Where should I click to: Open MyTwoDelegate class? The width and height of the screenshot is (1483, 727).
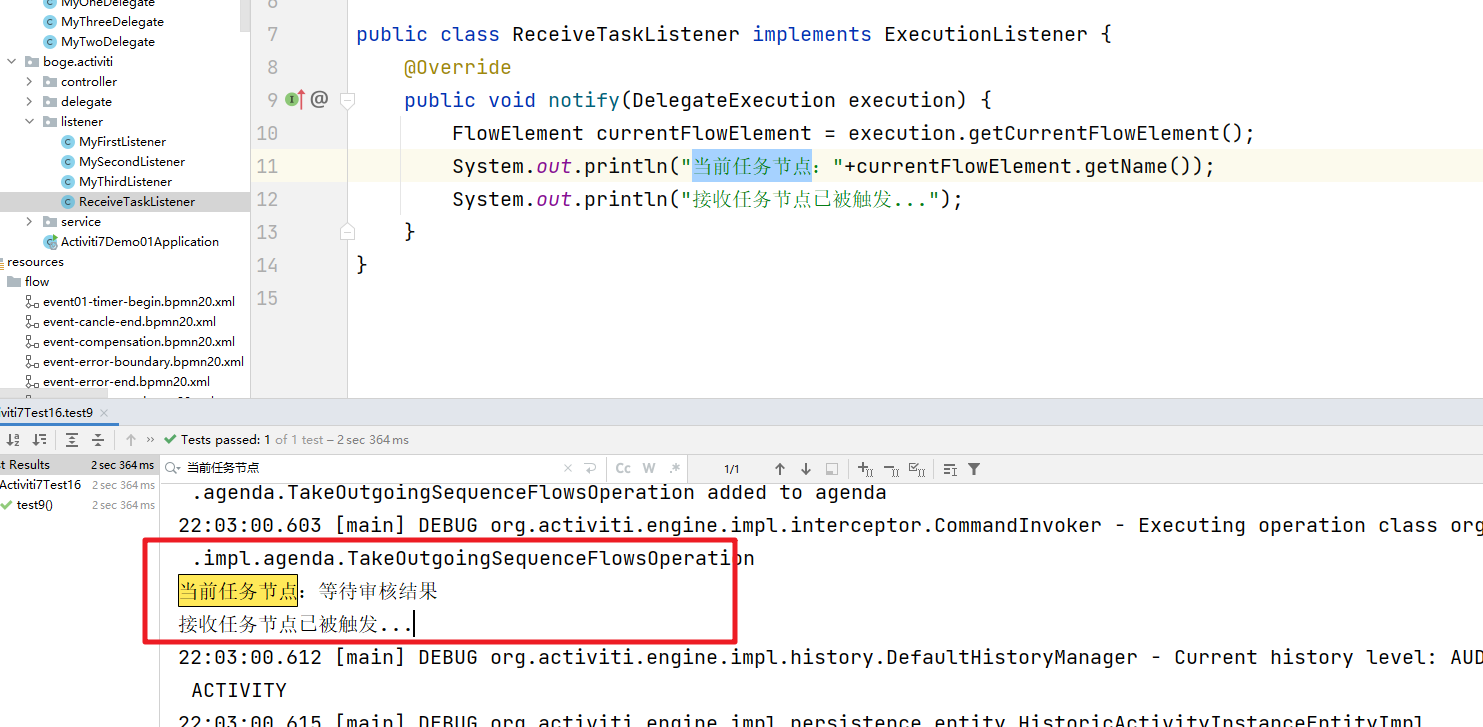click(x=108, y=42)
